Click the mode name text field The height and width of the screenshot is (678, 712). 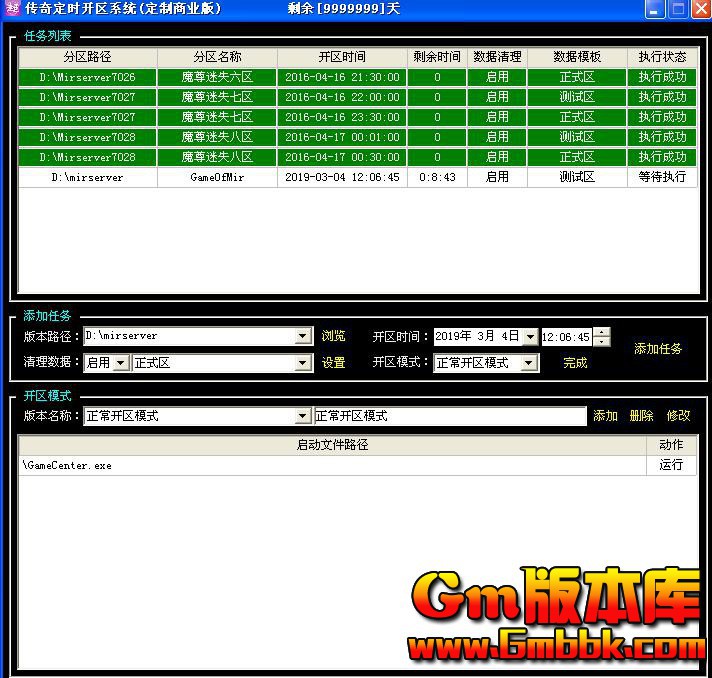[450, 416]
